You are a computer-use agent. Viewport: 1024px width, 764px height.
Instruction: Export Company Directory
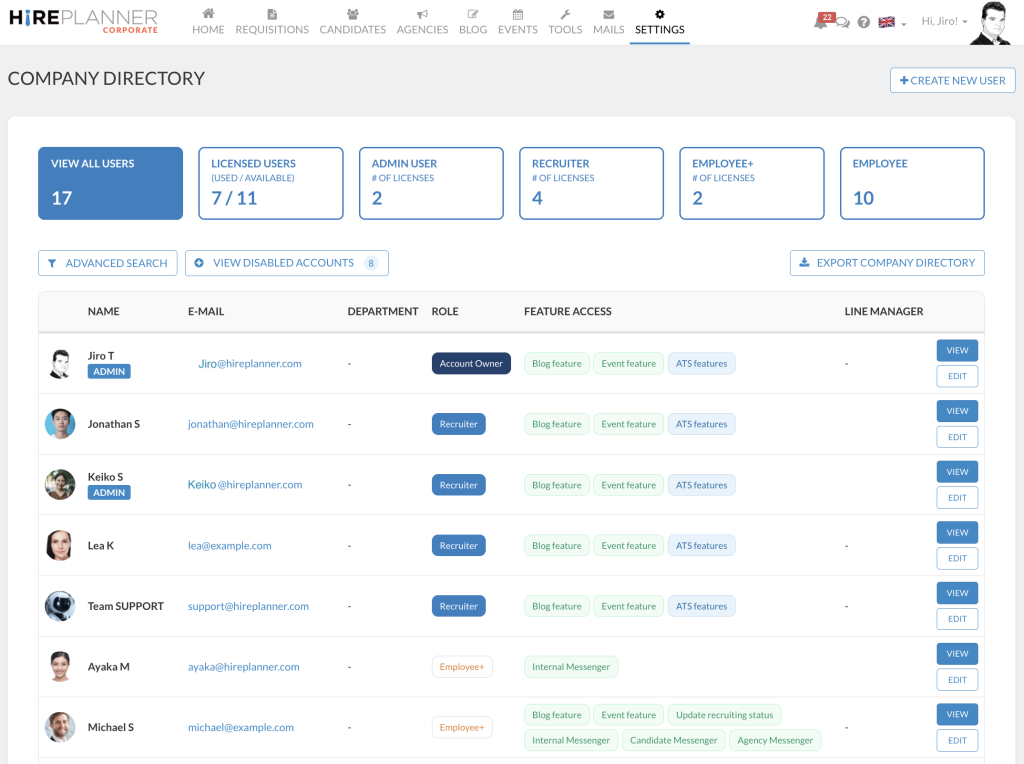point(887,263)
